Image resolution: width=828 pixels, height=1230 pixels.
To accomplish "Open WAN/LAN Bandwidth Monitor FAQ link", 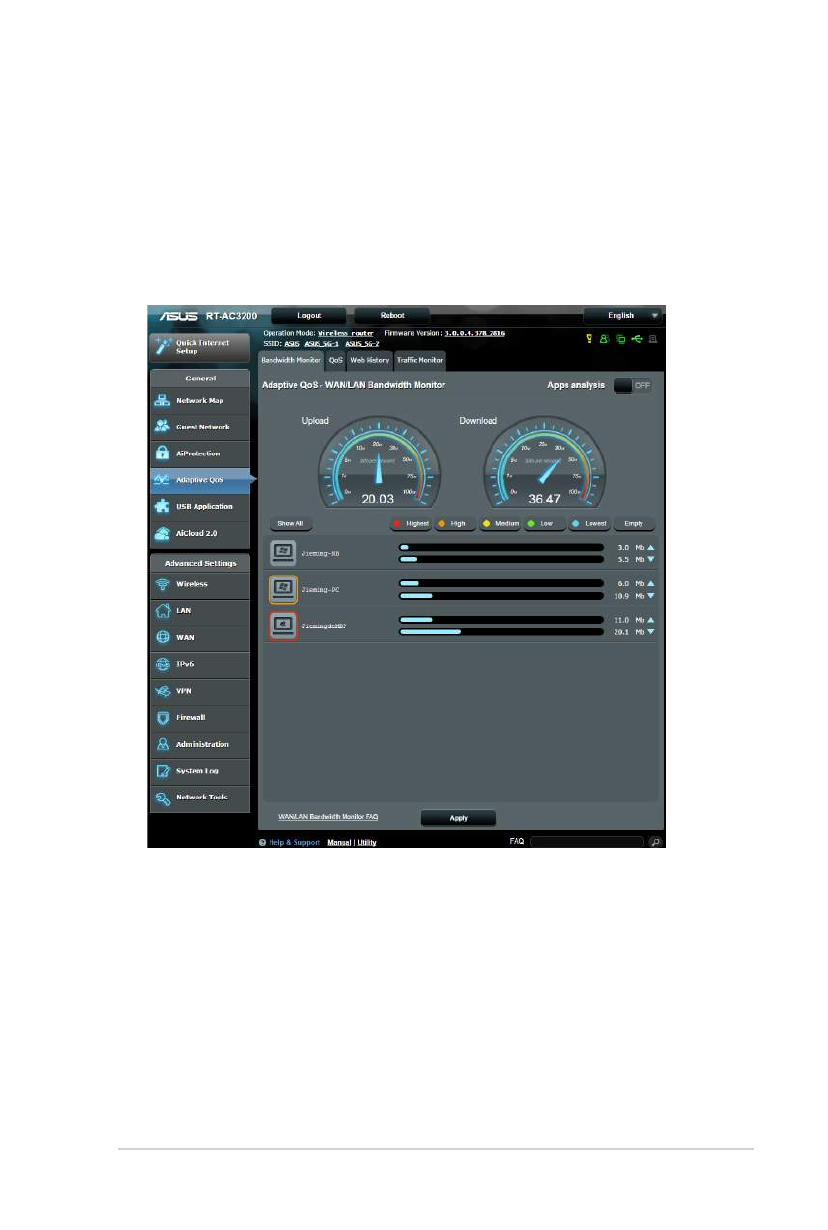I will [327, 817].
